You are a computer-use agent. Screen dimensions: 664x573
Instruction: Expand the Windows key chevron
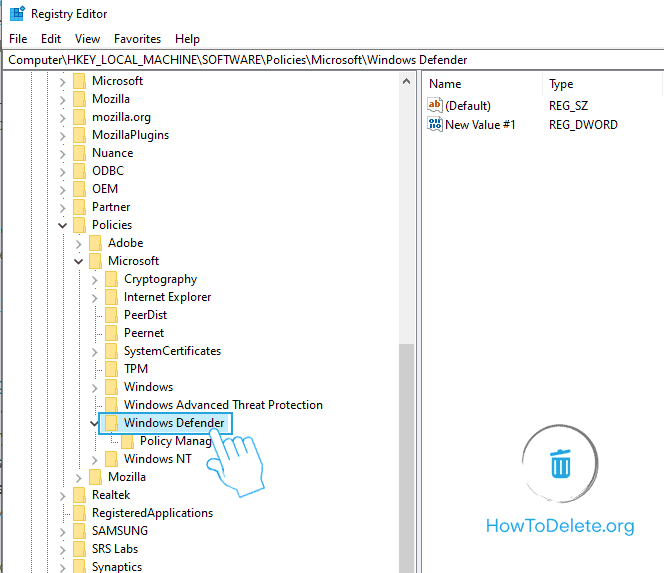coord(95,388)
